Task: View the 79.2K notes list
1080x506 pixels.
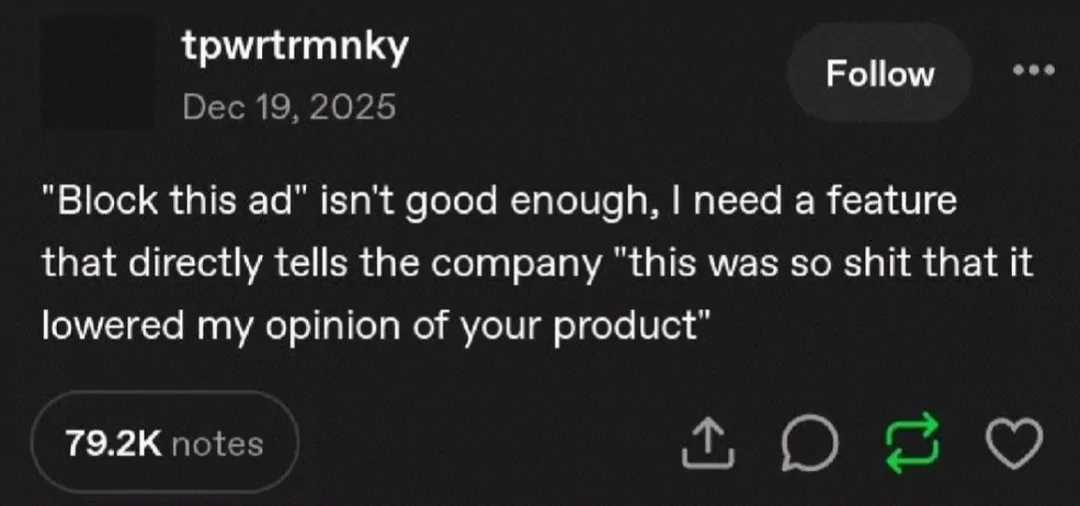Action: [165, 443]
